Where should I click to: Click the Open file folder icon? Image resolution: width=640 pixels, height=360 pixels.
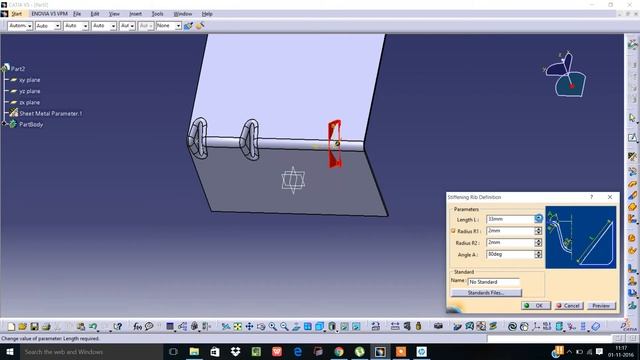click(22, 327)
